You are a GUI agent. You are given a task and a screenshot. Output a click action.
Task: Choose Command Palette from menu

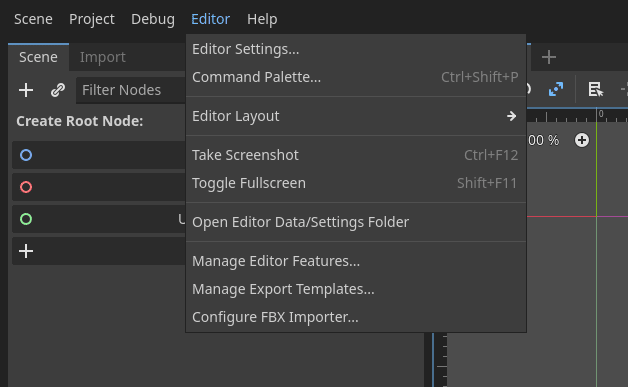[x=356, y=77]
